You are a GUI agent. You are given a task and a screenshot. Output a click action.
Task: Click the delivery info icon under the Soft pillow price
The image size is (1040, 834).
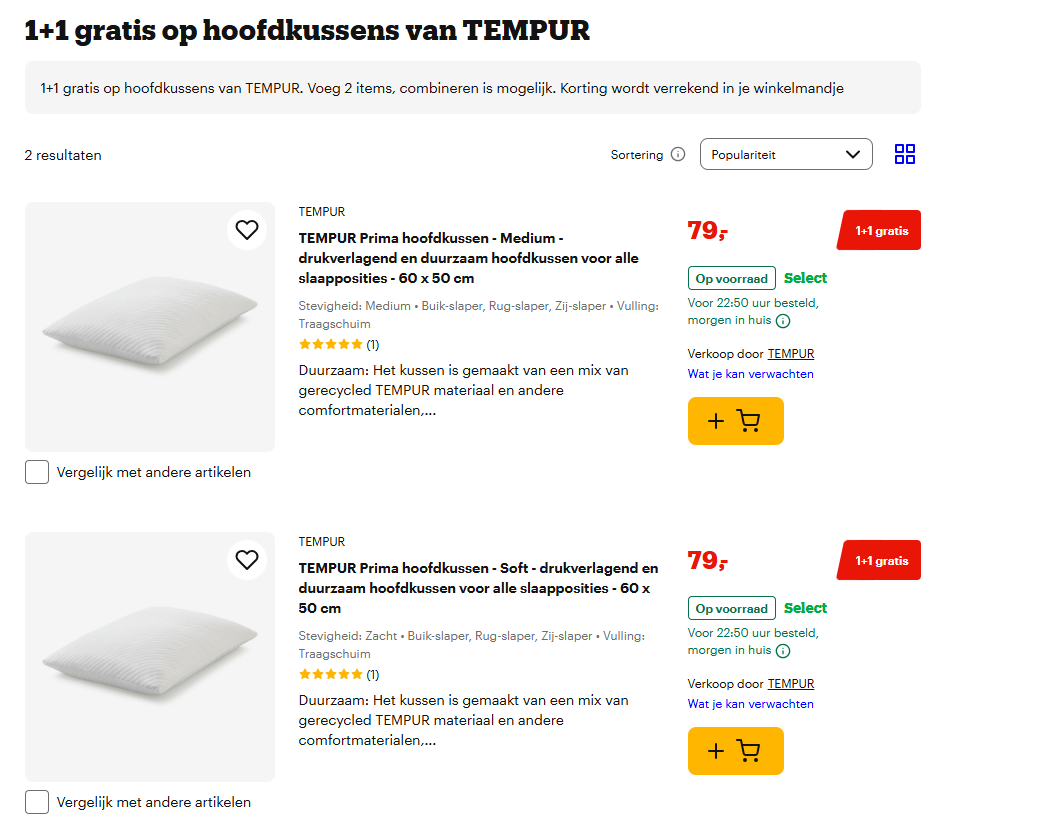point(783,651)
